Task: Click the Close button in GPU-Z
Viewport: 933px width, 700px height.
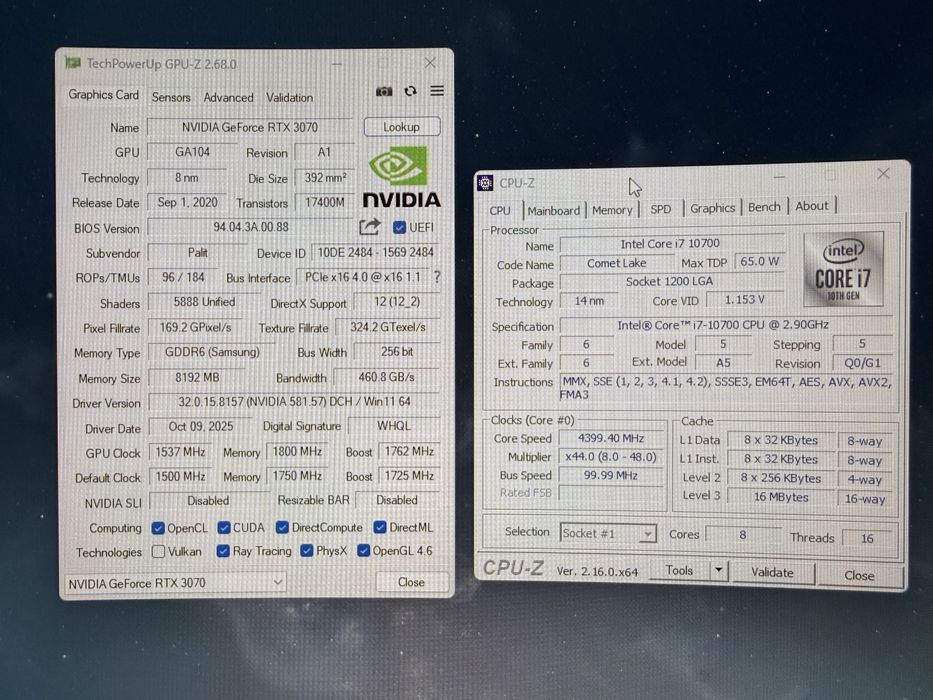Action: [x=411, y=582]
